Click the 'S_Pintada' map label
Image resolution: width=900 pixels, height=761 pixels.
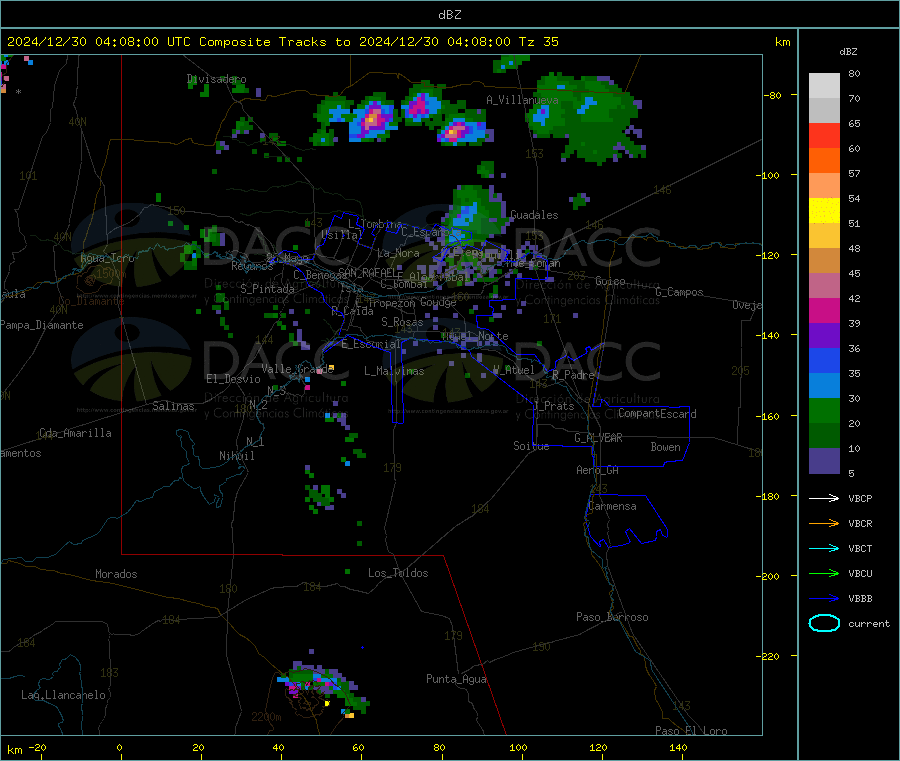267,289
